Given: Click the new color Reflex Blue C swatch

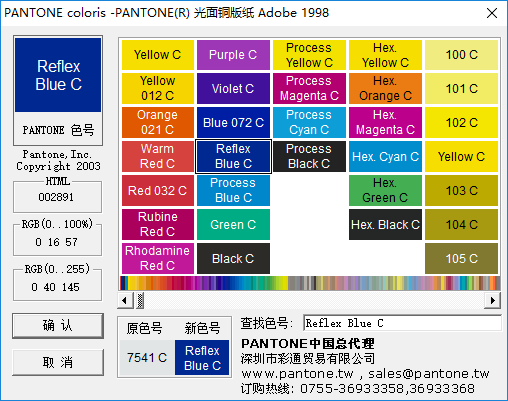Looking at the screenshot, I should tap(202, 358).
